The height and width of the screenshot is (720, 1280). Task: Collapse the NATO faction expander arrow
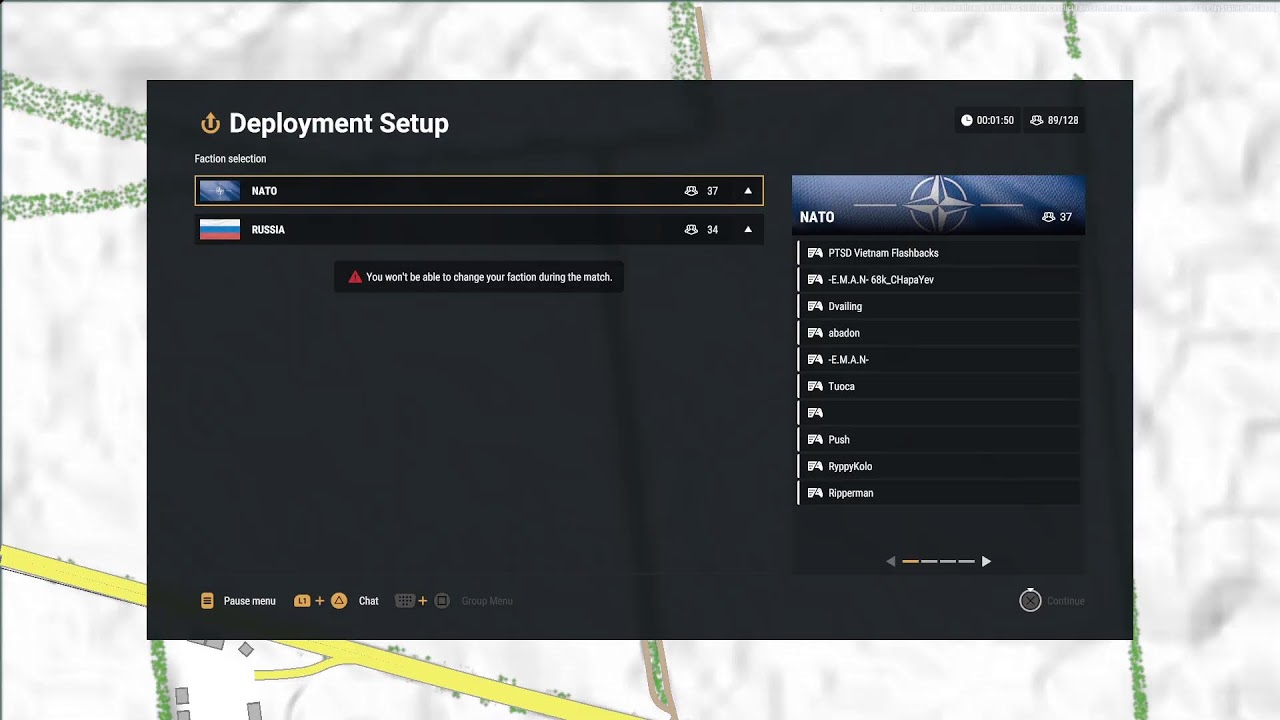coord(748,191)
